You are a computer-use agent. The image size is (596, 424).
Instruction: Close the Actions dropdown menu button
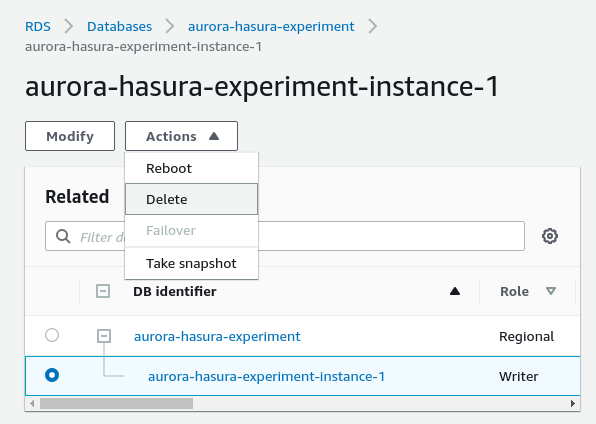(181, 136)
